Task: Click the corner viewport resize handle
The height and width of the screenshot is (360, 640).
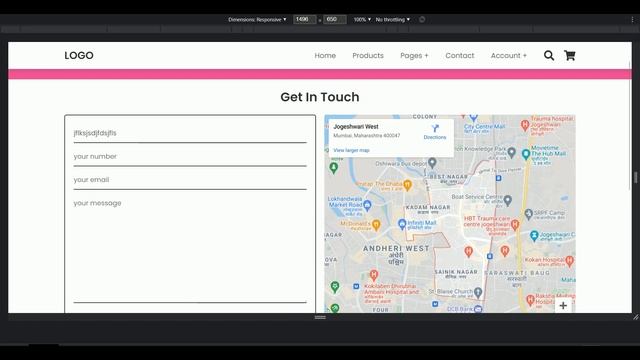Action: 636,317
